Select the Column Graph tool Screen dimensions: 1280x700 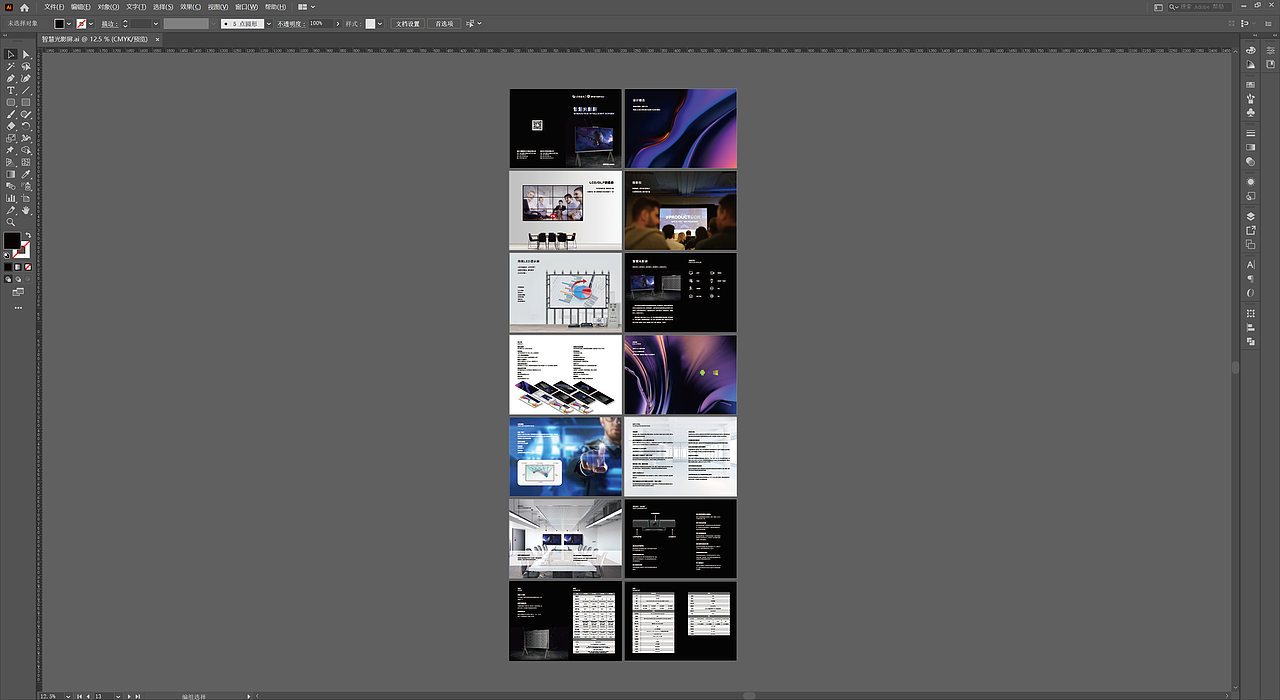click(x=11, y=199)
